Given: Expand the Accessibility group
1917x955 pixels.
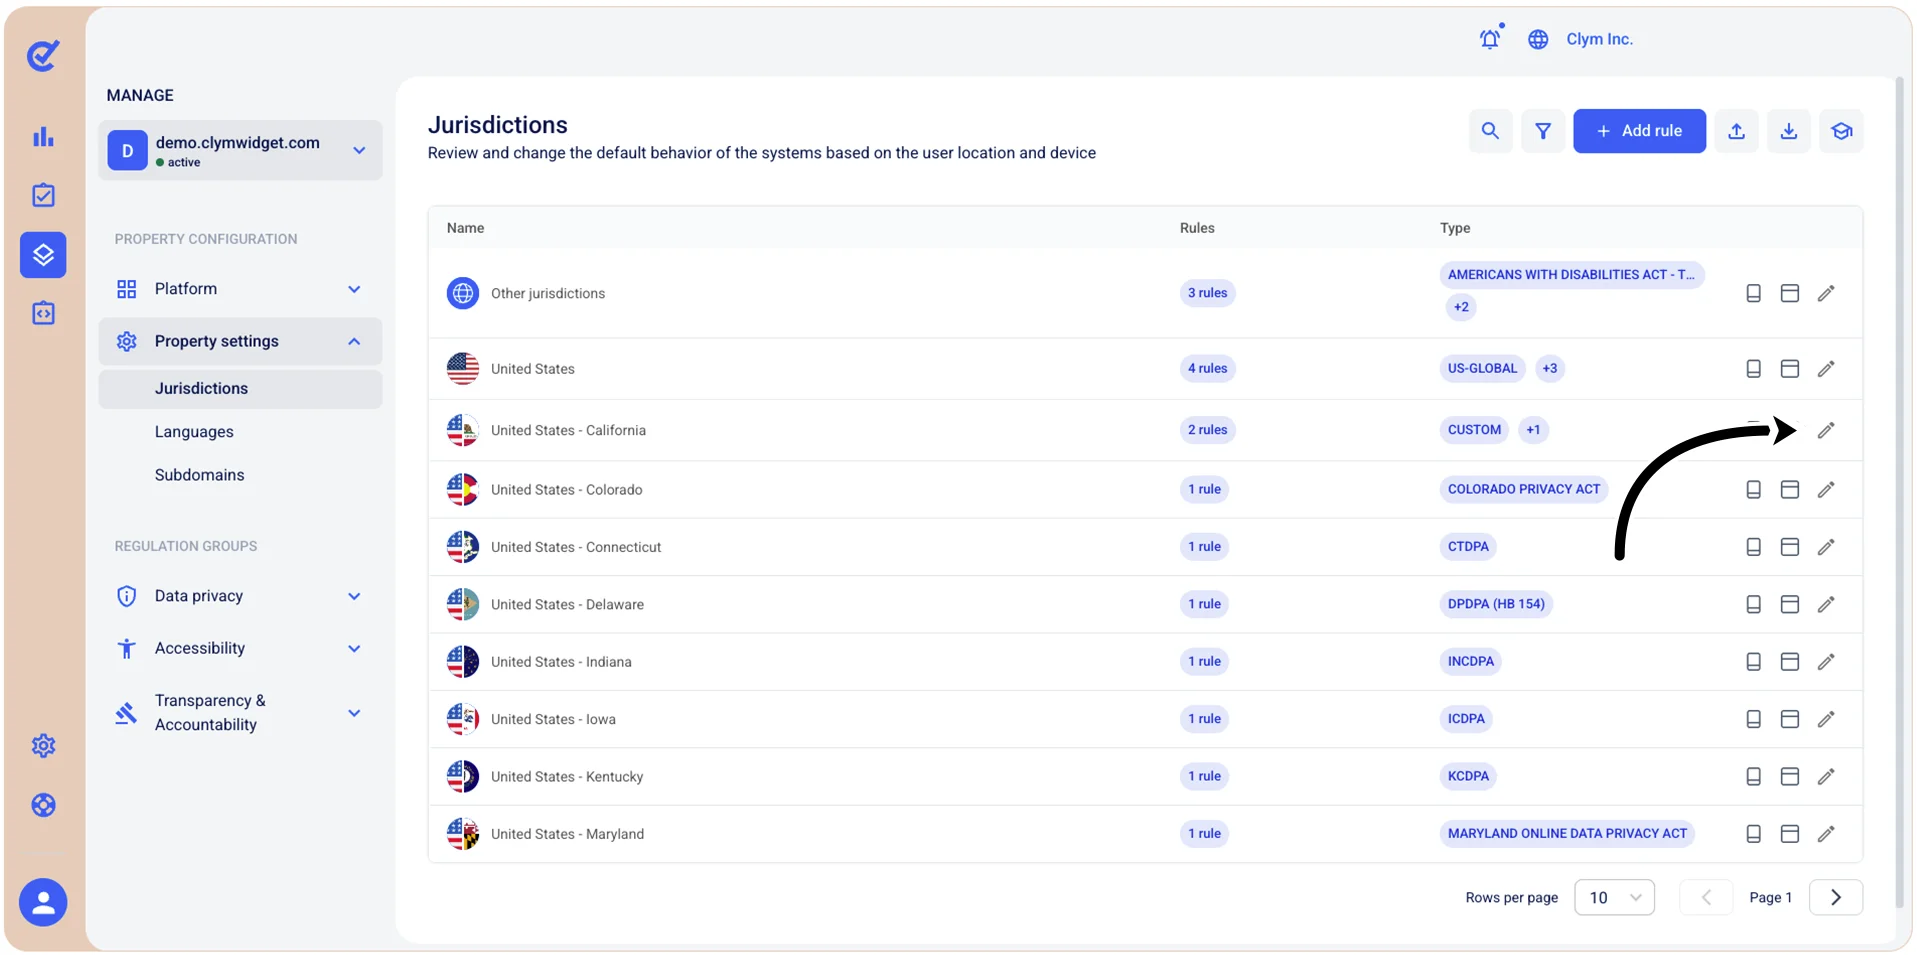Looking at the screenshot, I should point(240,649).
